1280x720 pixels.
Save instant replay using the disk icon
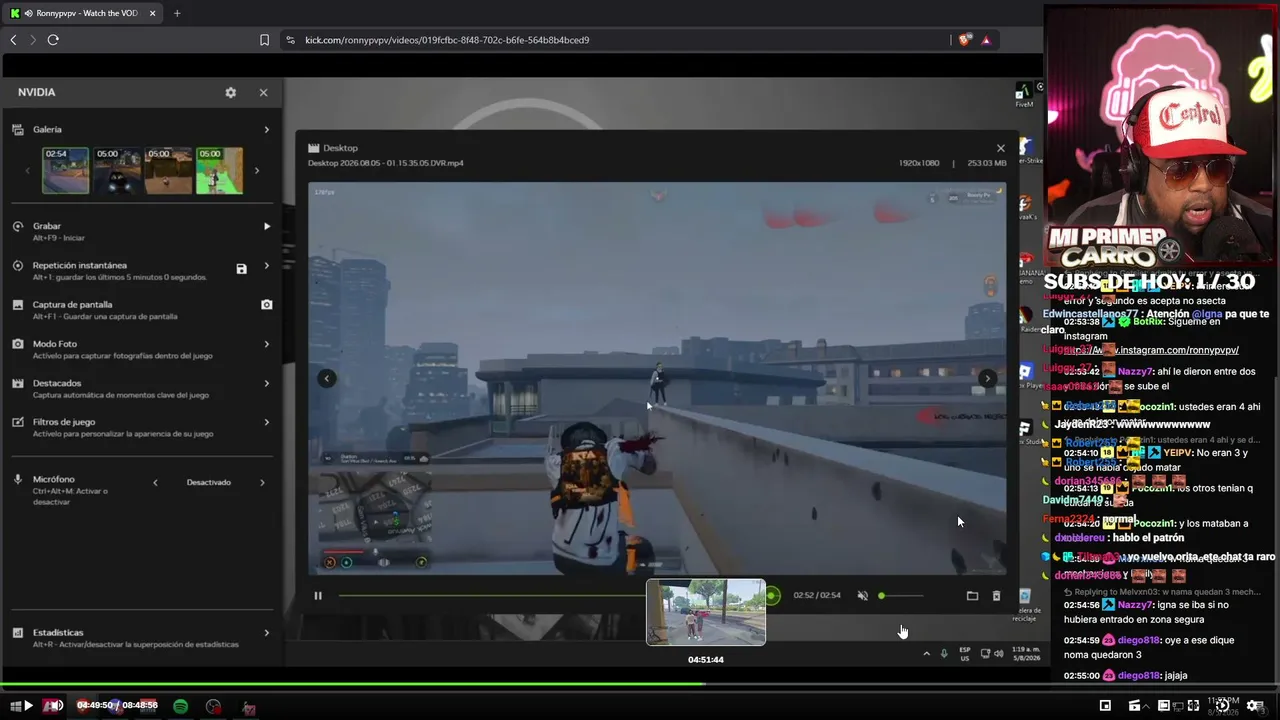[241, 269]
